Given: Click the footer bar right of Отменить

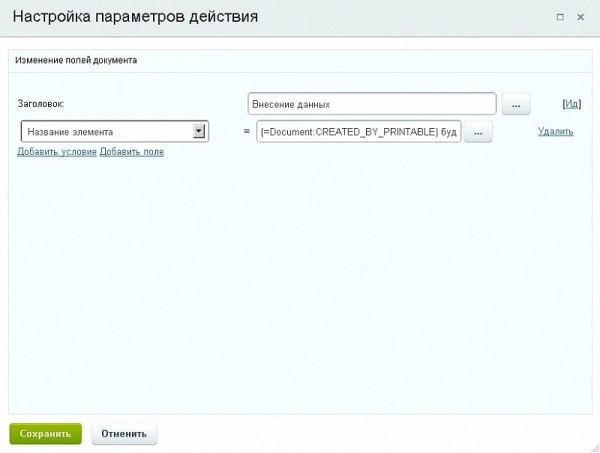Looking at the screenshot, I should pos(380,434).
